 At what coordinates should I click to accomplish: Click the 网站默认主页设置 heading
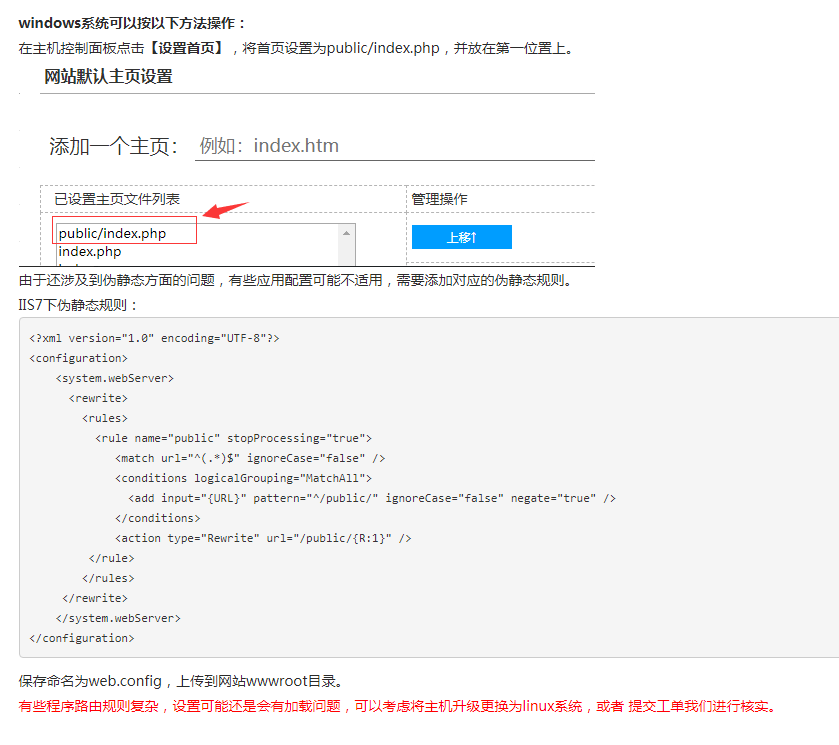(108, 77)
